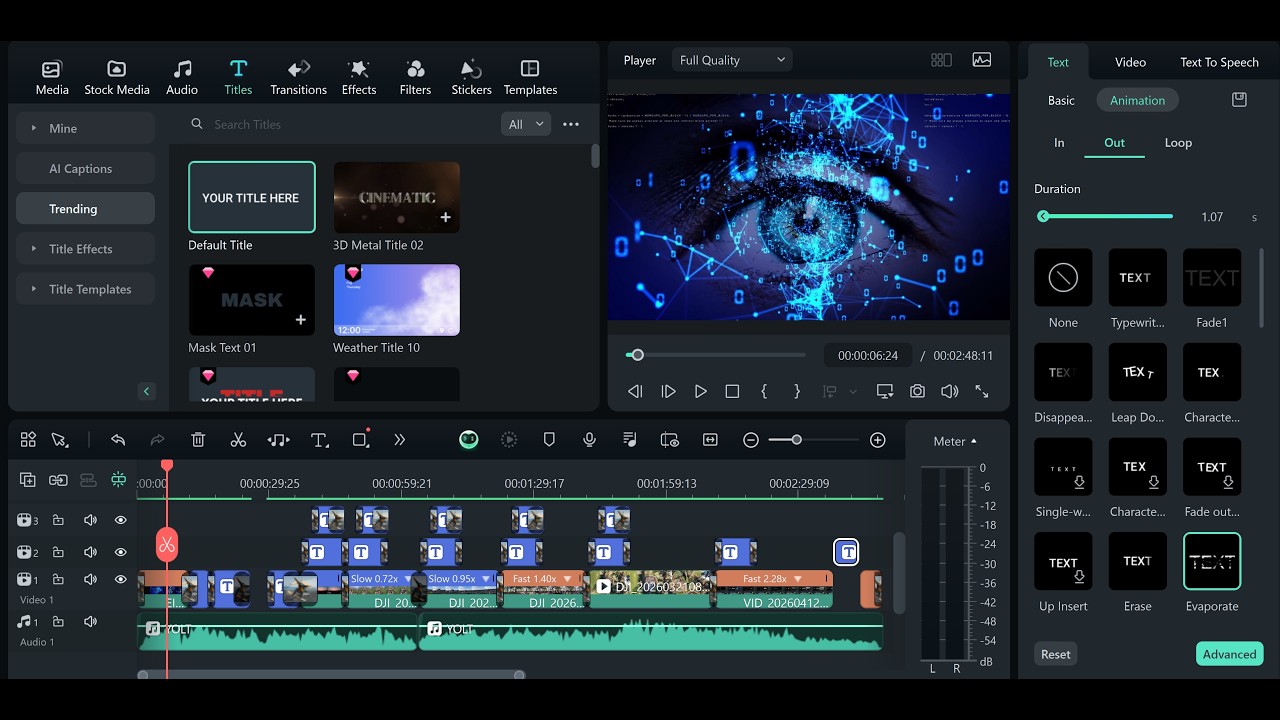This screenshot has height=720, width=1280.
Task: Open the All filter dropdown
Action: click(526, 124)
